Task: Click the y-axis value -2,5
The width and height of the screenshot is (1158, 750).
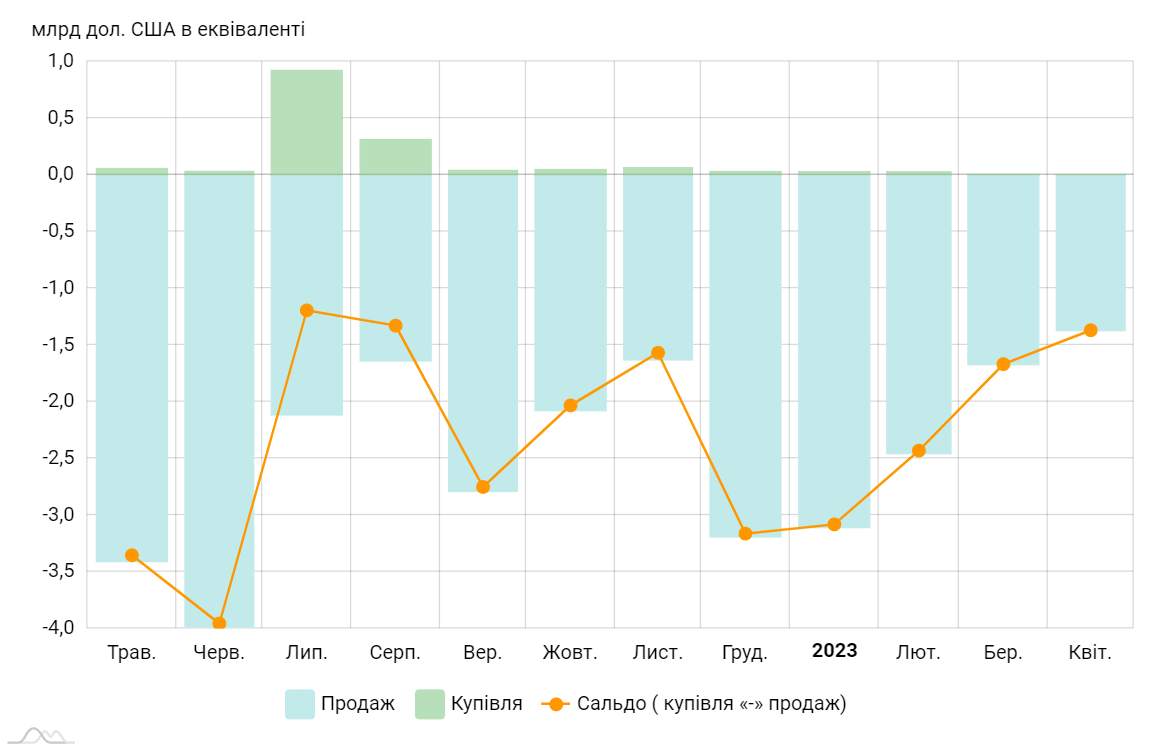Action: click(58, 458)
